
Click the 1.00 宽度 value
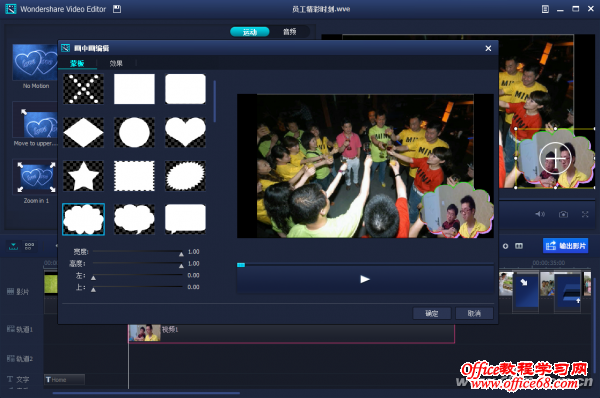(x=194, y=251)
